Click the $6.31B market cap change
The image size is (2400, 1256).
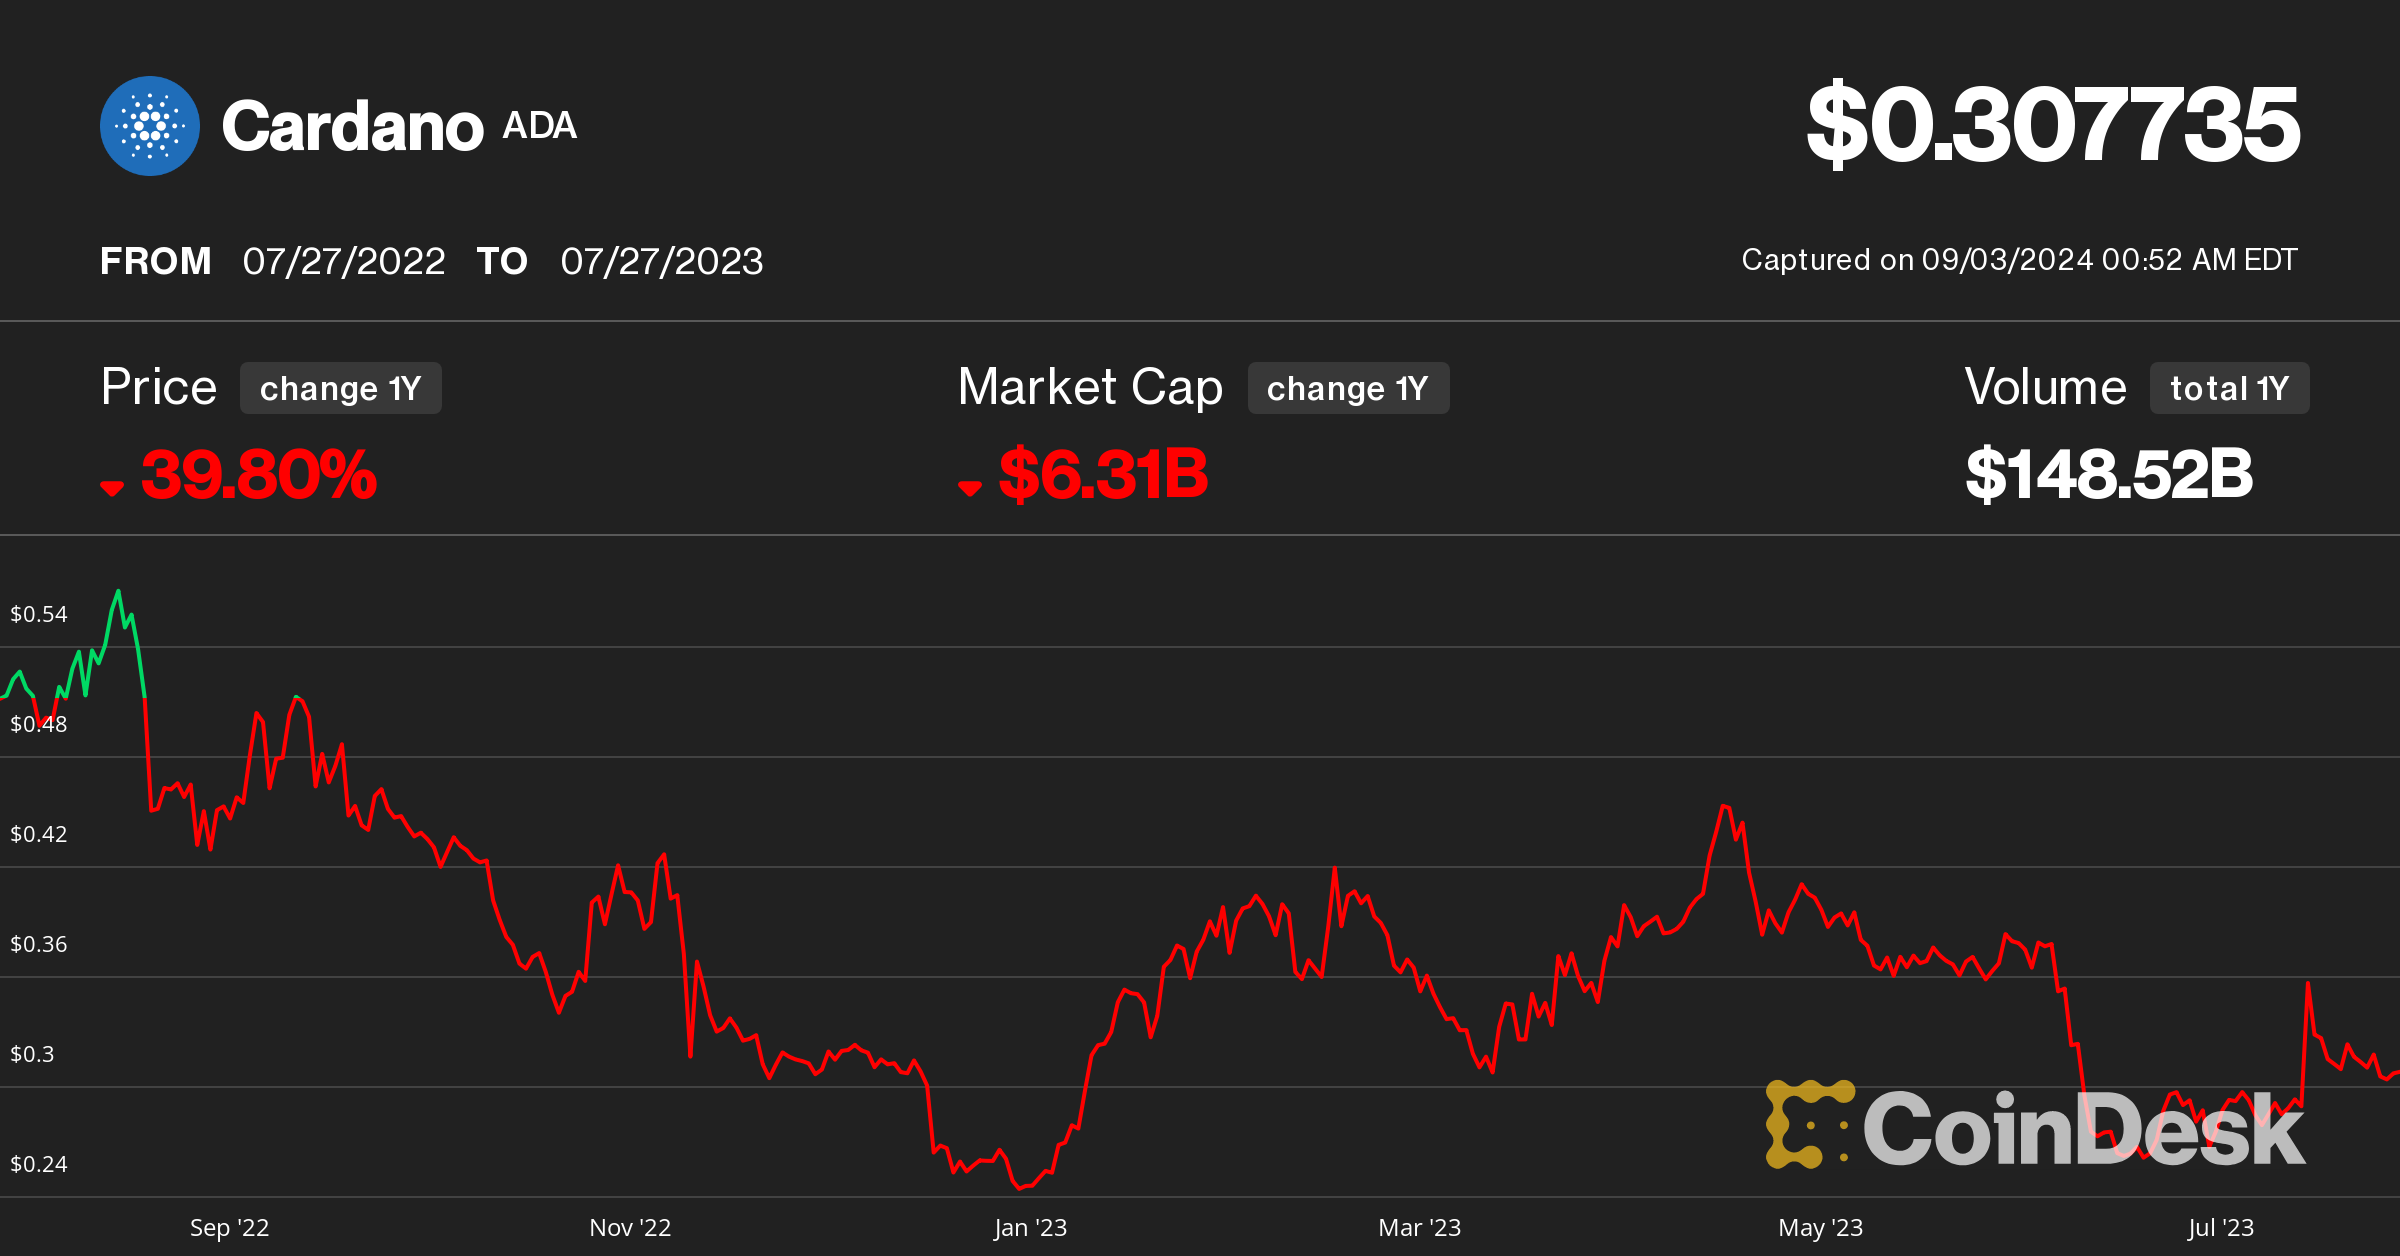point(1104,474)
